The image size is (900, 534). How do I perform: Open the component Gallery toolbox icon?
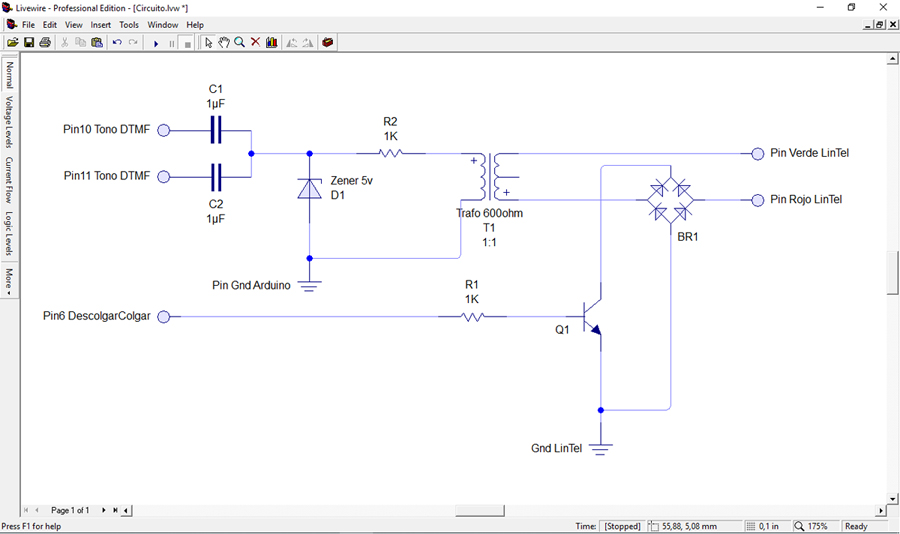(328, 42)
